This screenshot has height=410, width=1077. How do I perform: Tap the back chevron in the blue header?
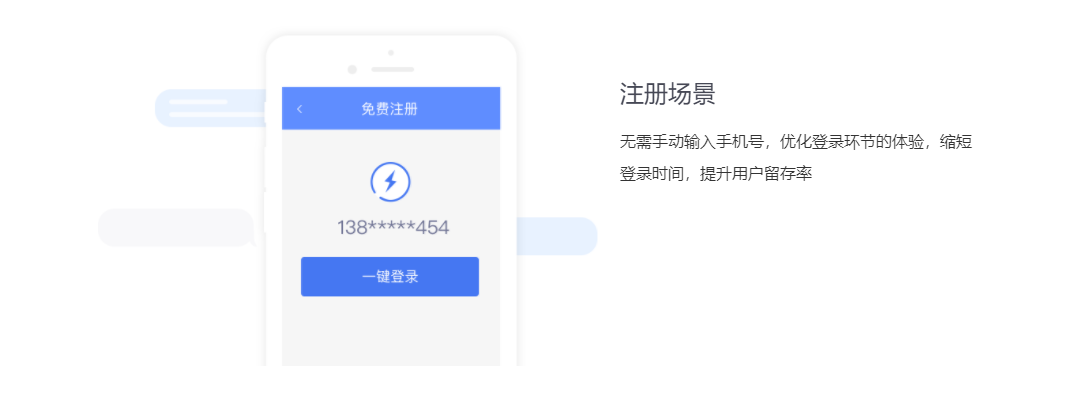point(299,109)
